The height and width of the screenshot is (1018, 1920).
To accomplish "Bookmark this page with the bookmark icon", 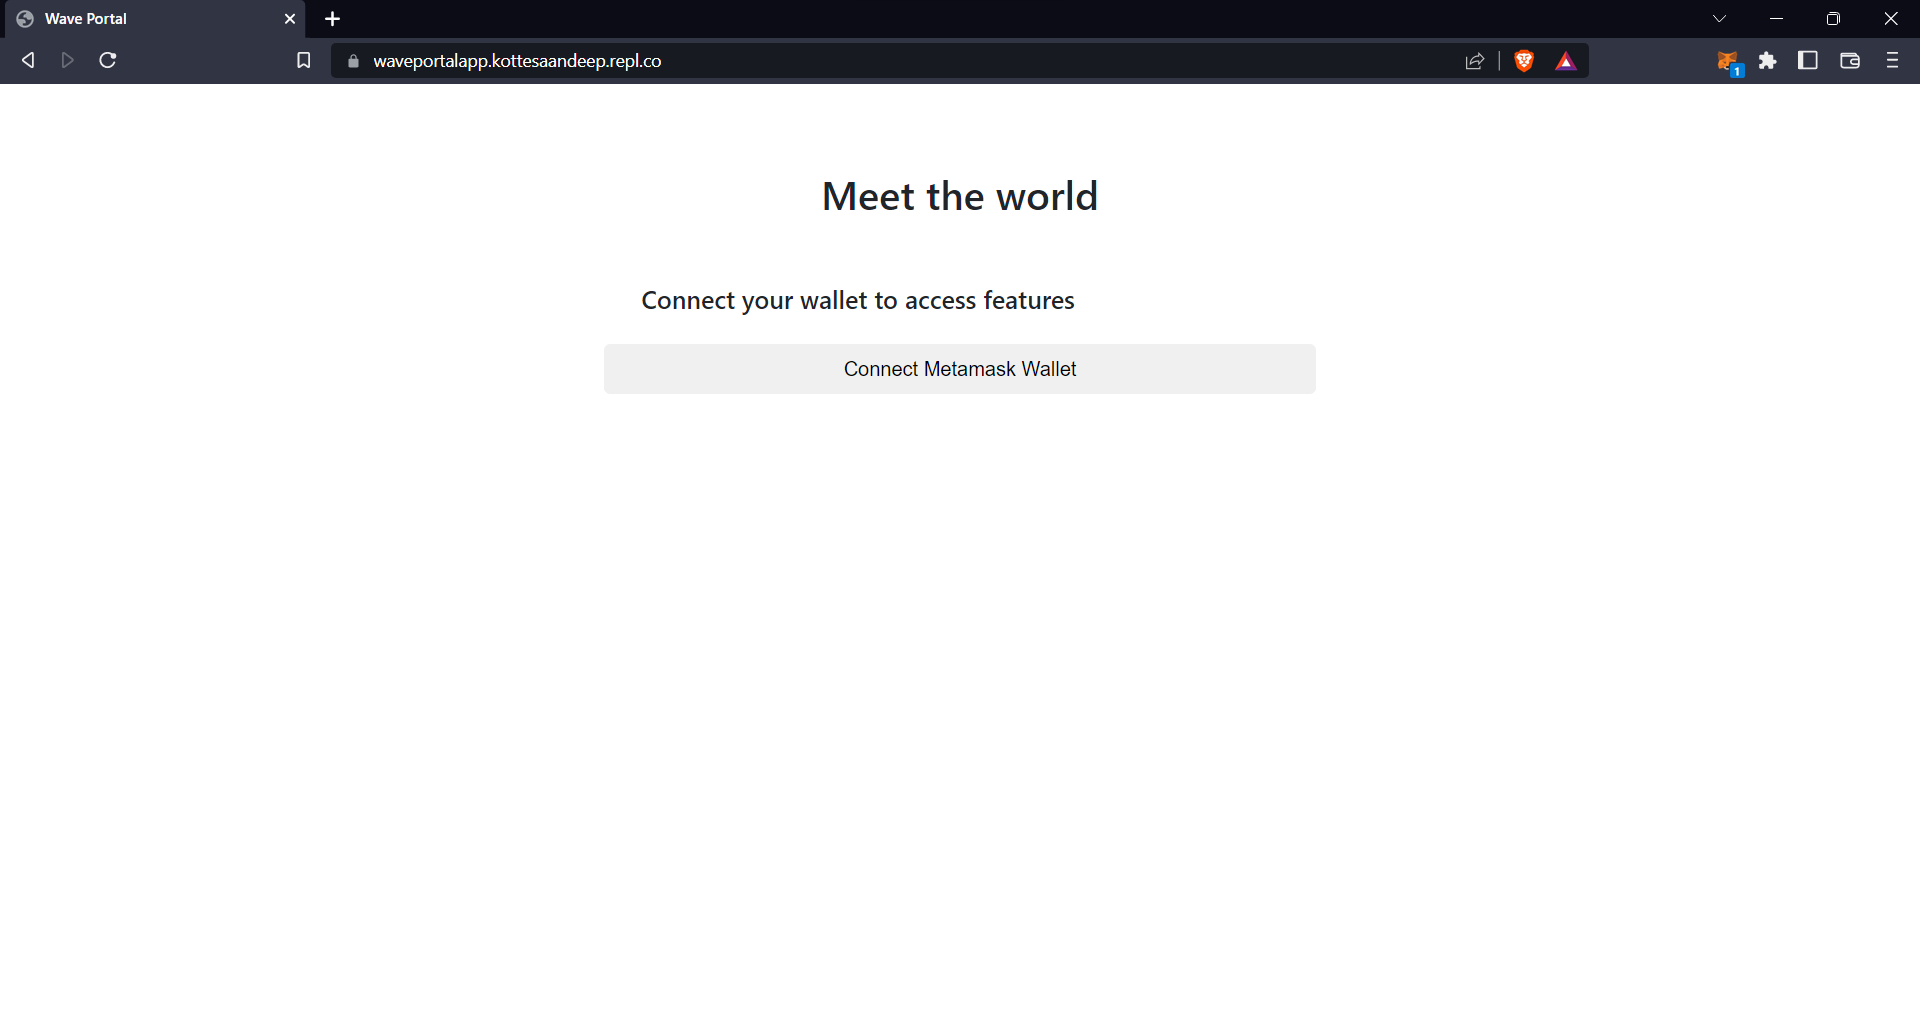I will click(304, 61).
